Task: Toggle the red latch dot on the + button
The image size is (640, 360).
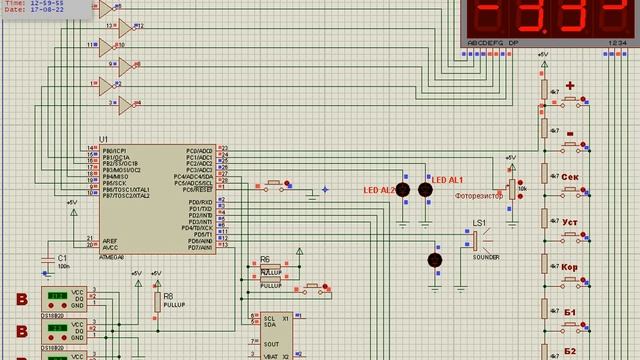Action: click(583, 99)
